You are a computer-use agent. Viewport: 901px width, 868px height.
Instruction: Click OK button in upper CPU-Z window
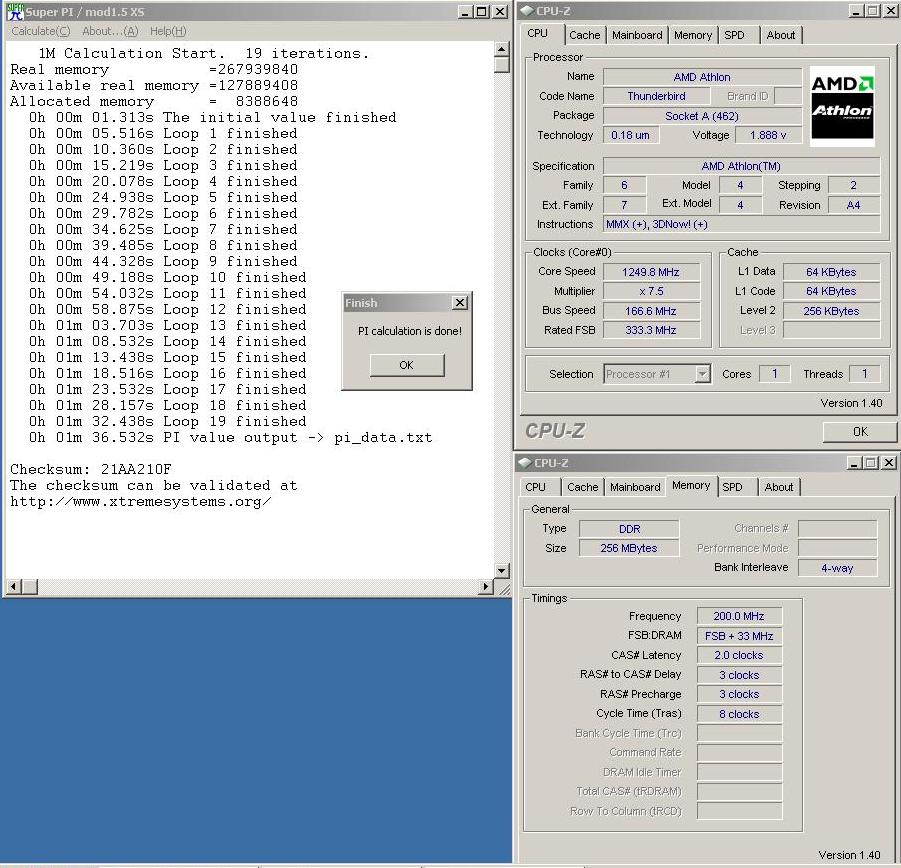tap(860, 431)
